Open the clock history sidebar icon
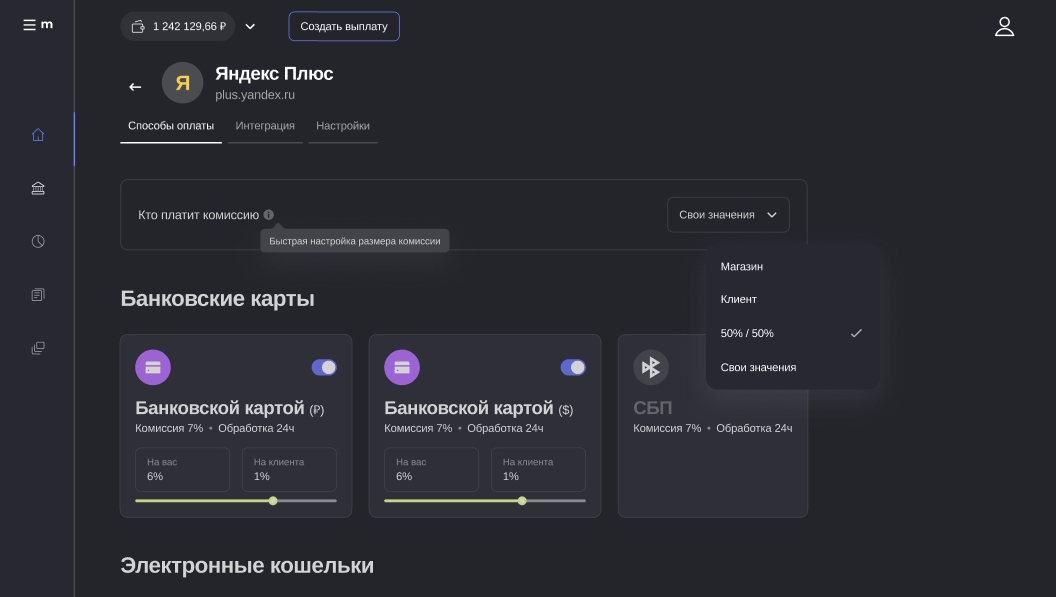The height and width of the screenshot is (597, 1056). click(x=38, y=241)
